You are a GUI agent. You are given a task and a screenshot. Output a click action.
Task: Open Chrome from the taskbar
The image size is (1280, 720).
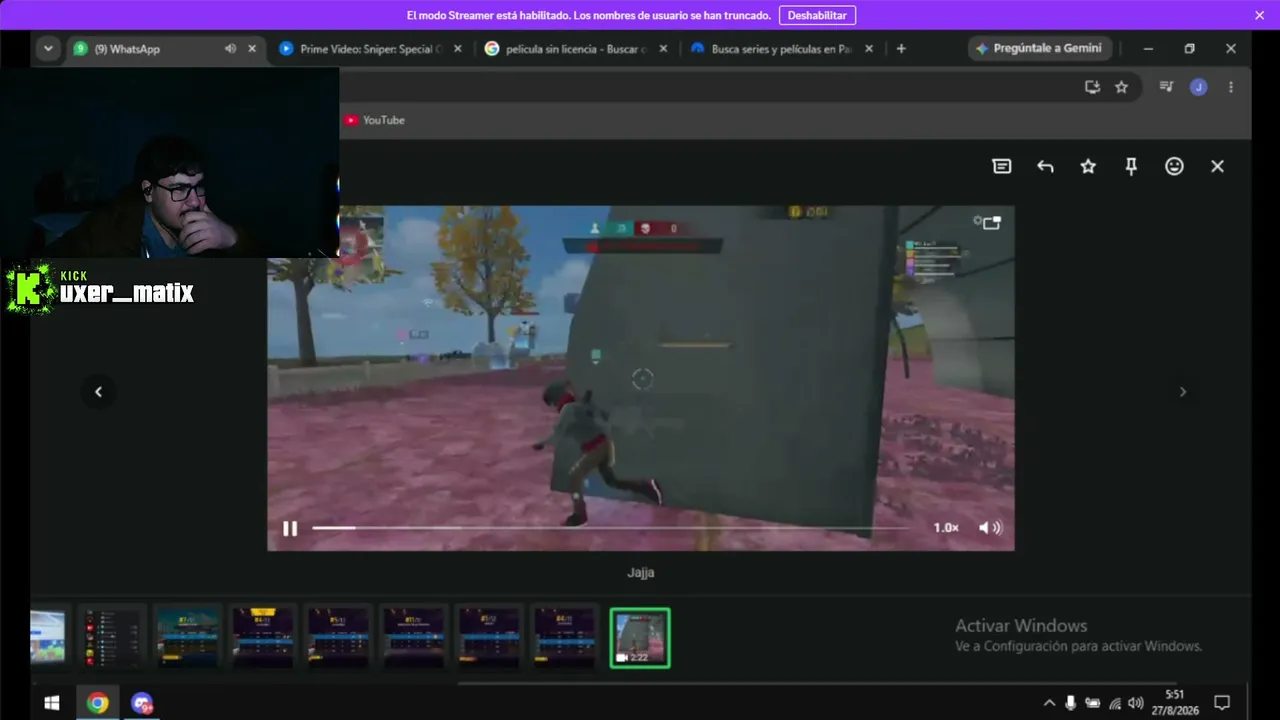point(97,703)
